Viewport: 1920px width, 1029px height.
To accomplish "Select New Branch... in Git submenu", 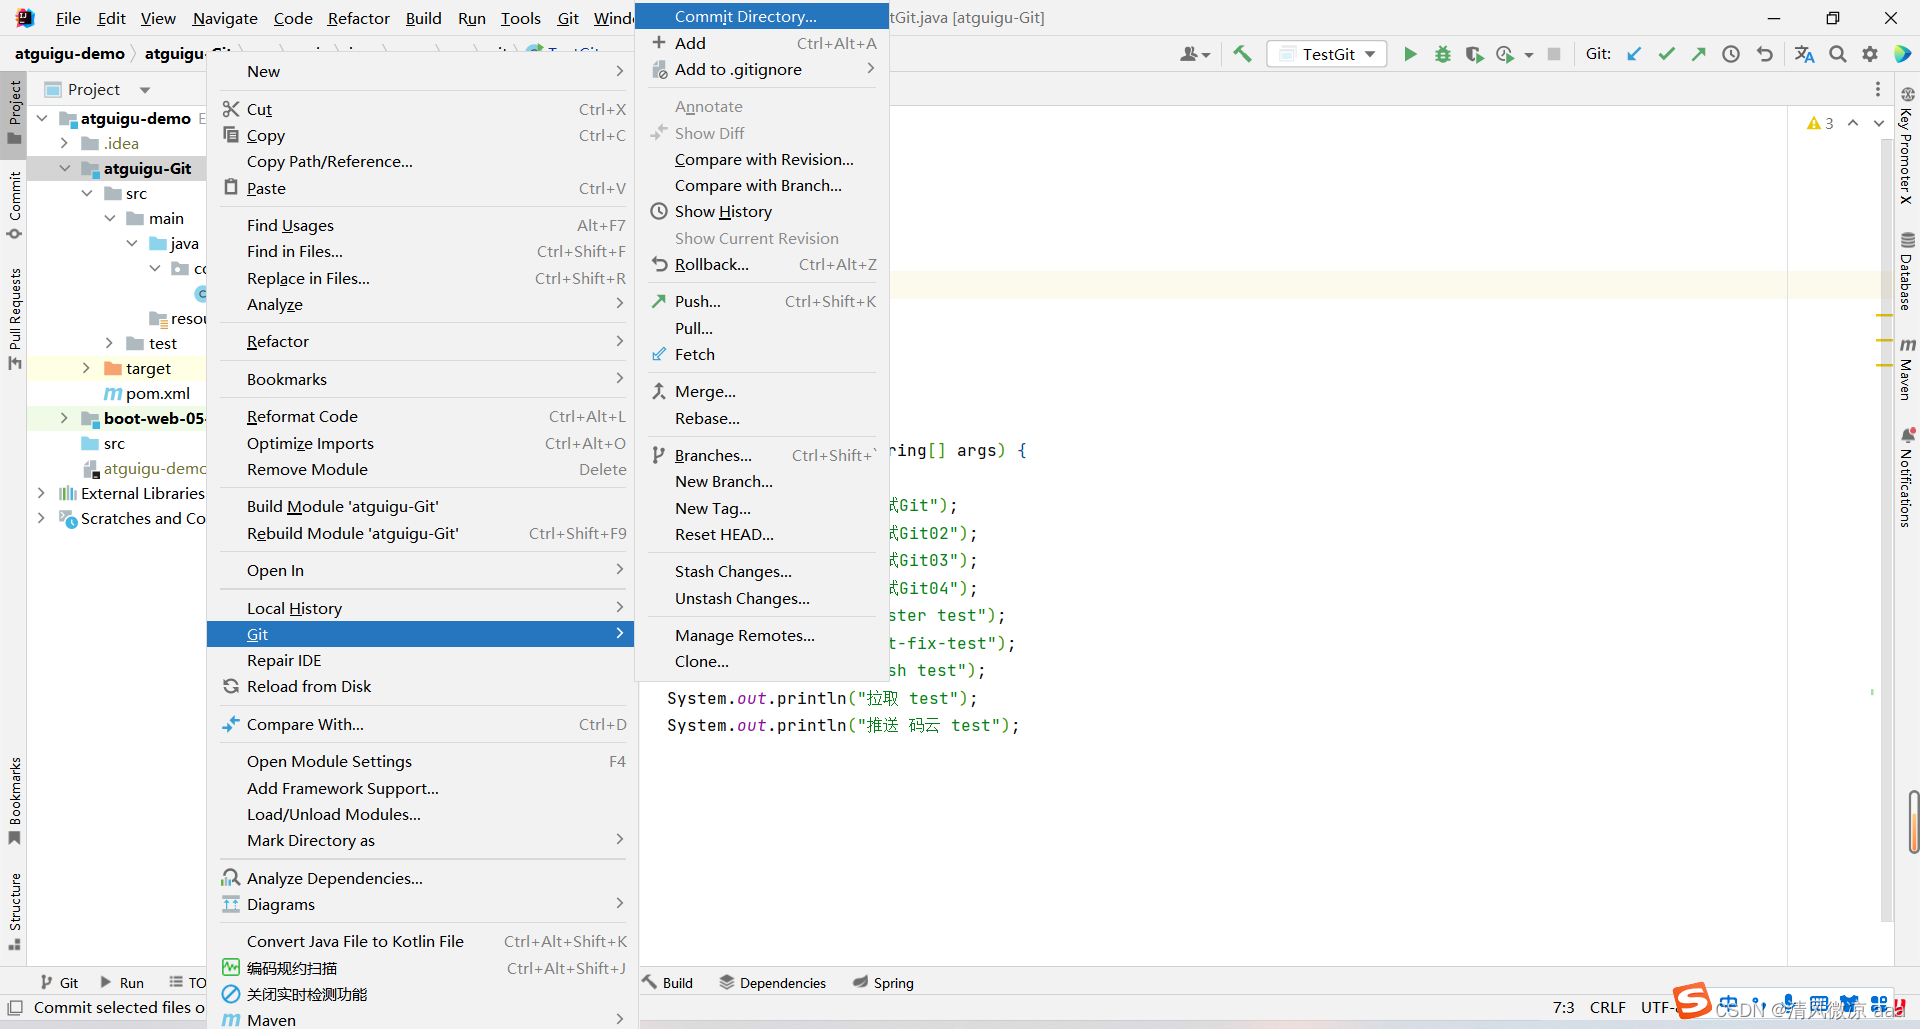I will point(762,482).
